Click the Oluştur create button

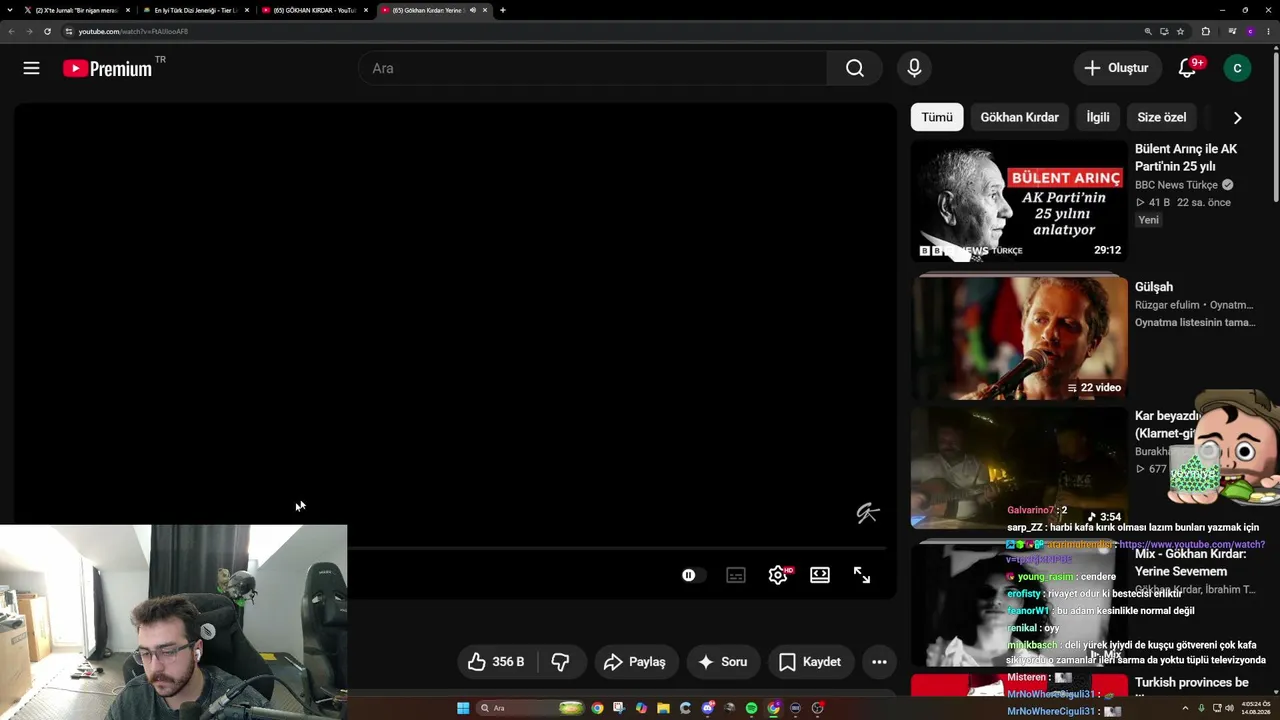(1117, 68)
